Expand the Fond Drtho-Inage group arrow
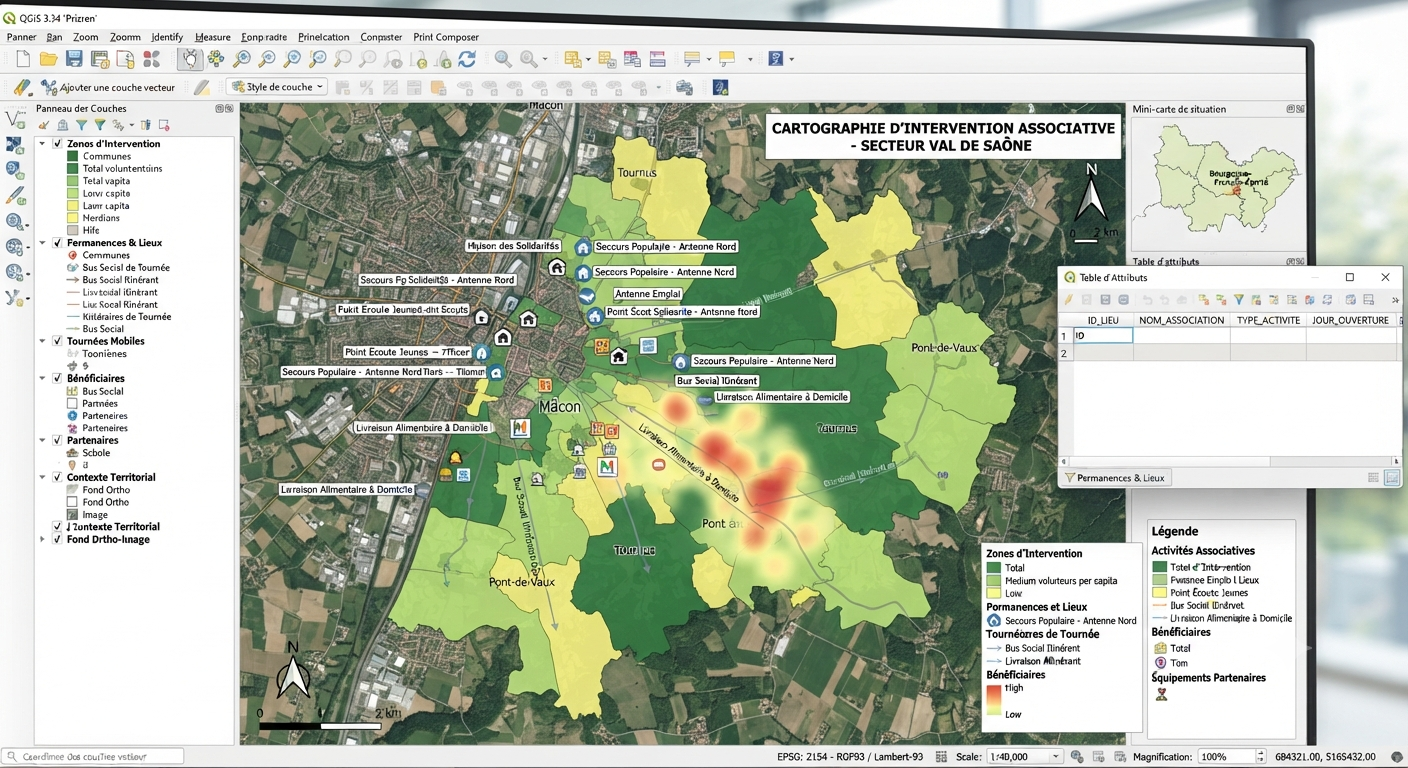The height and width of the screenshot is (768, 1408). click(x=42, y=539)
